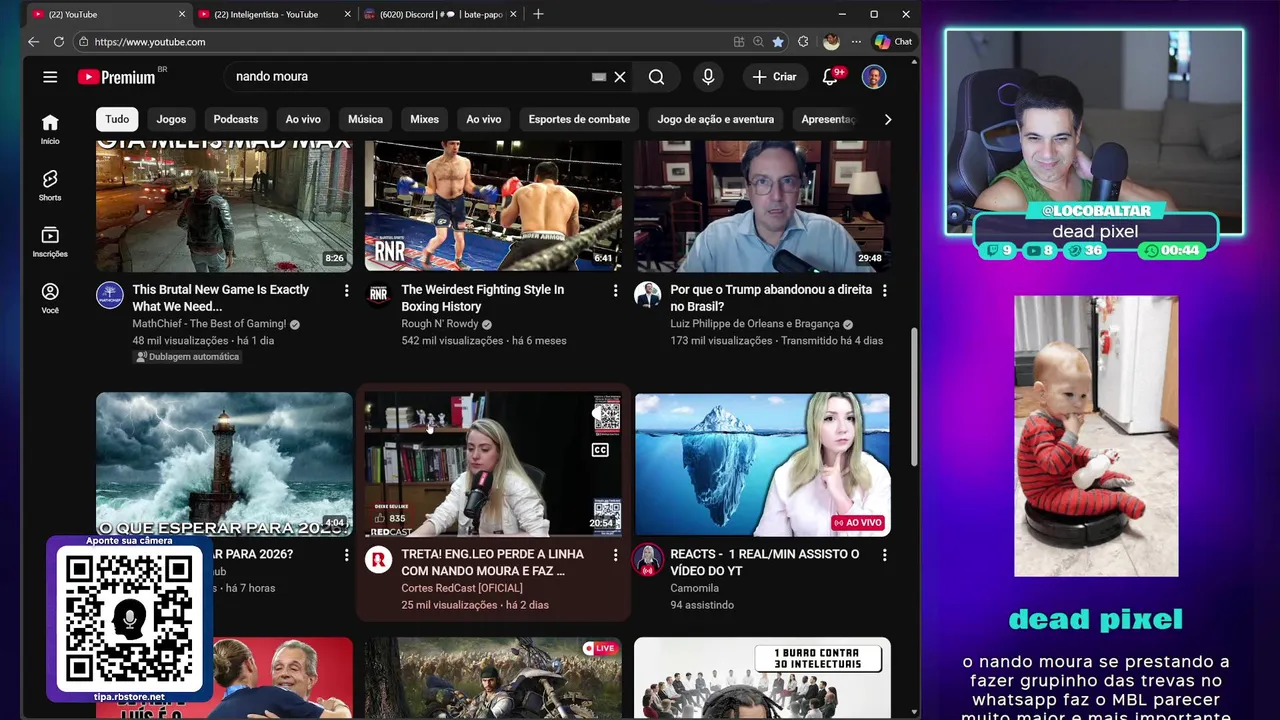
Task: Open browser zoom magnifier in address bar
Action: click(758, 42)
